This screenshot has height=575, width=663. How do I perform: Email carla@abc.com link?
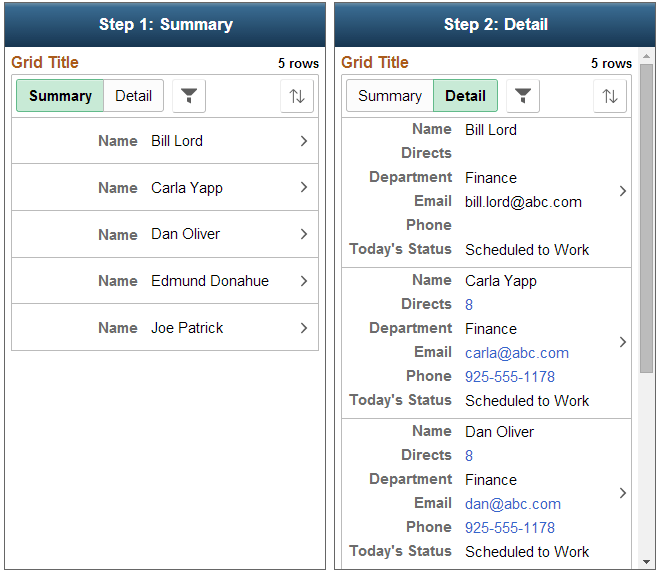(517, 353)
